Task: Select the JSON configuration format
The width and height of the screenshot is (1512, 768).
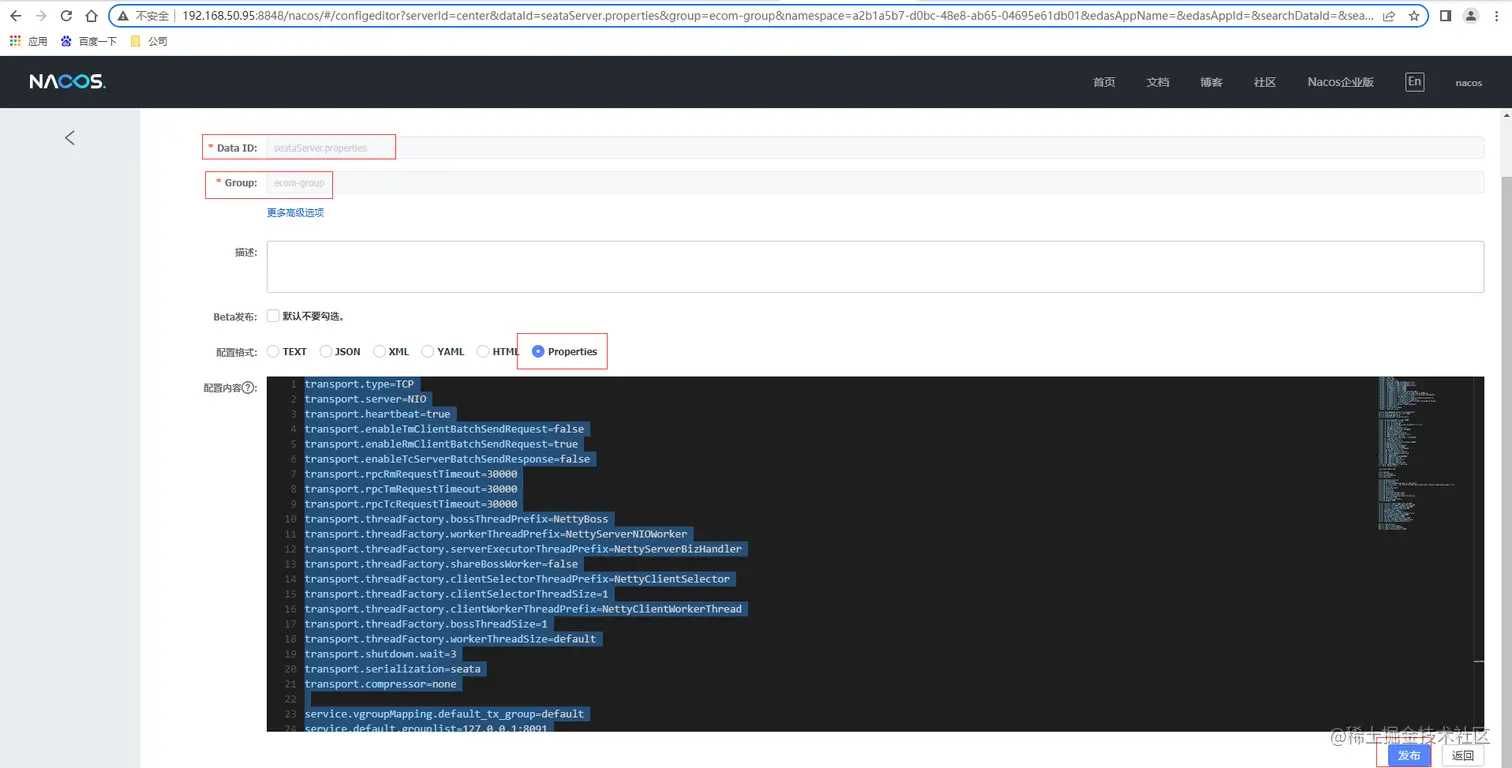Action: point(325,351)
